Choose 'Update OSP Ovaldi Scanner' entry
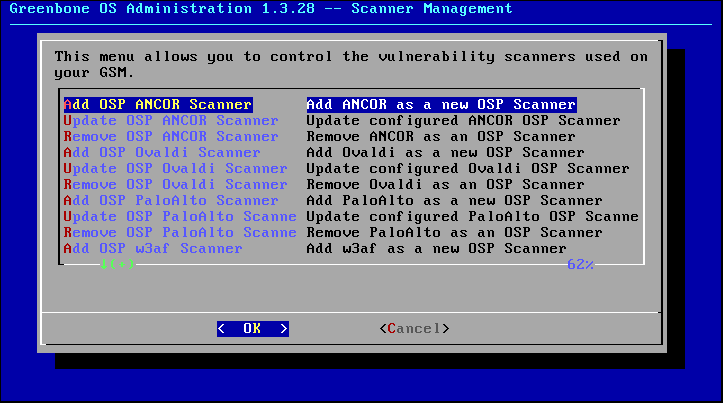 pyautogui.click(x=176, y=169)
